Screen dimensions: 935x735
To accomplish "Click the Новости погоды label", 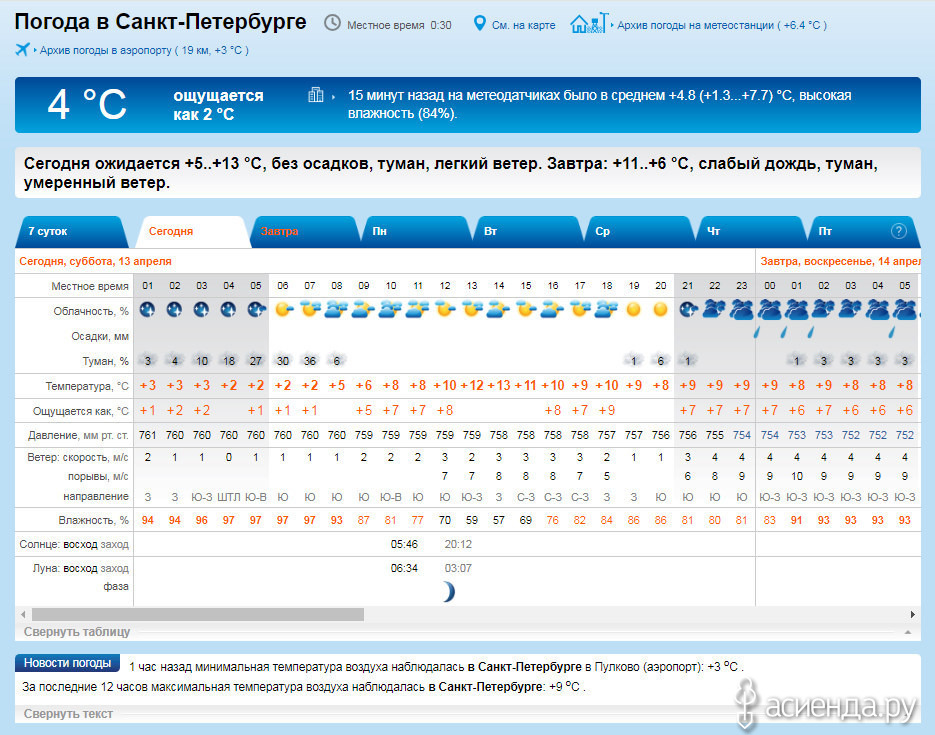I will pyautogui.click(x=67, y=663).
